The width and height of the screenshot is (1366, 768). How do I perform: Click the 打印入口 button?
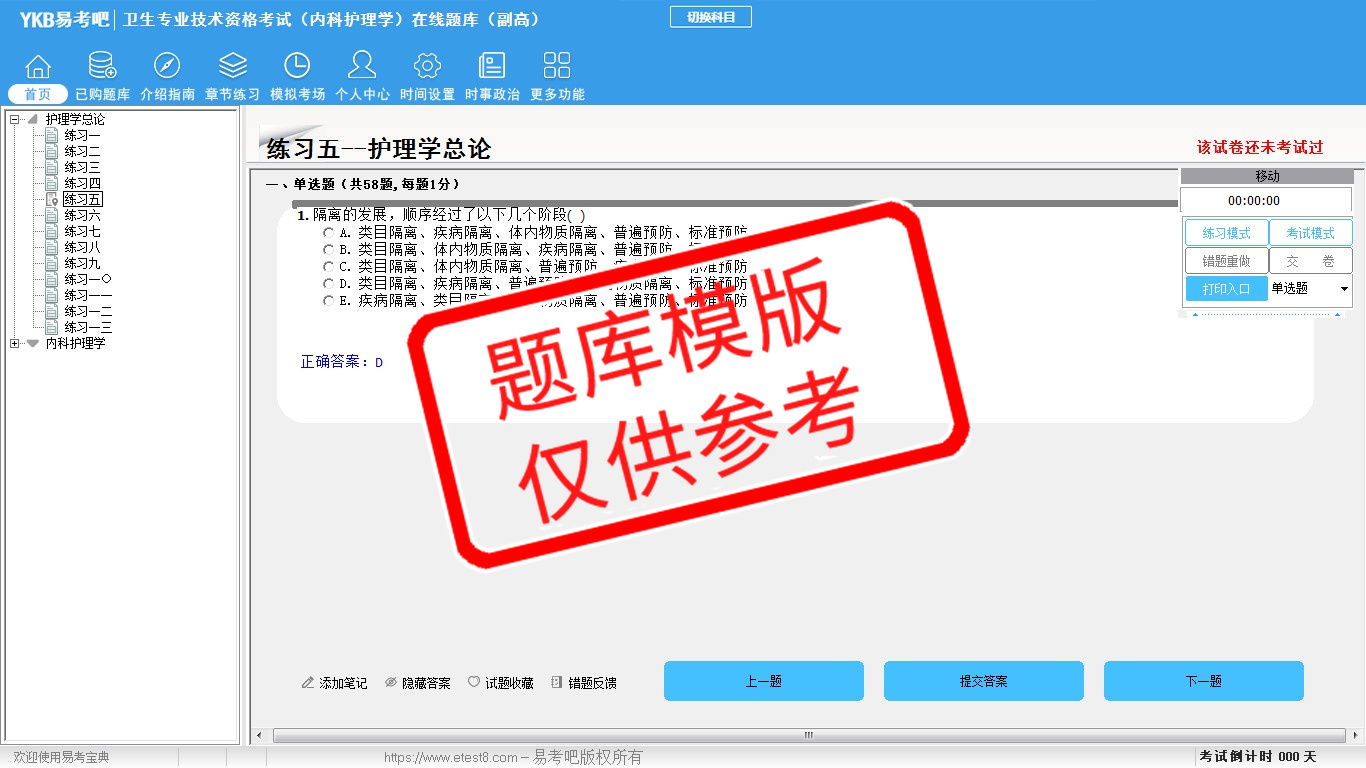pyautogui.click(x=1226, y=288)
